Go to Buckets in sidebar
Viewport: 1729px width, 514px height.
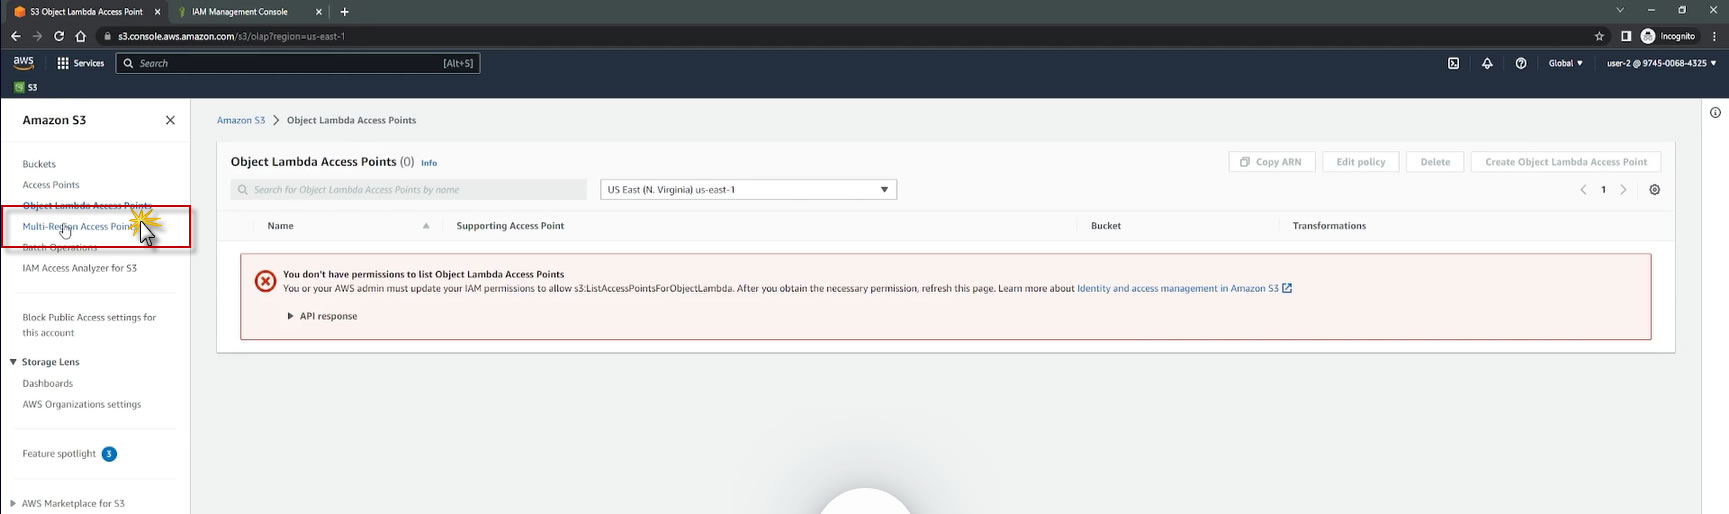39,164
